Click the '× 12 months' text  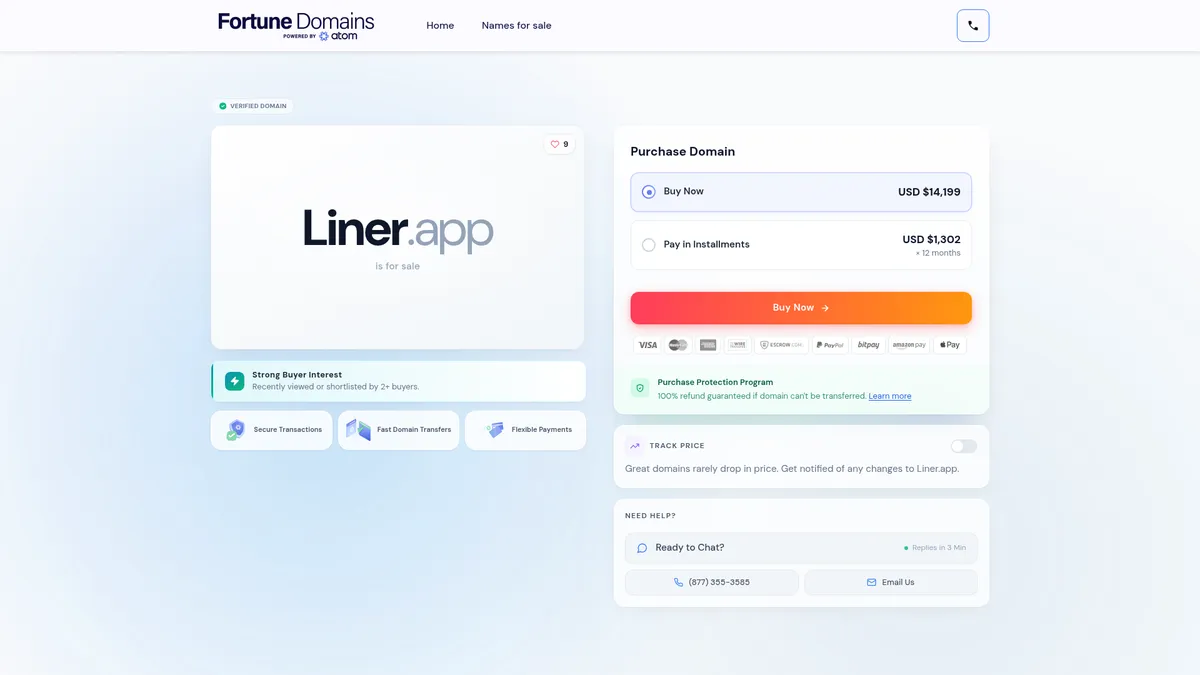938,253
